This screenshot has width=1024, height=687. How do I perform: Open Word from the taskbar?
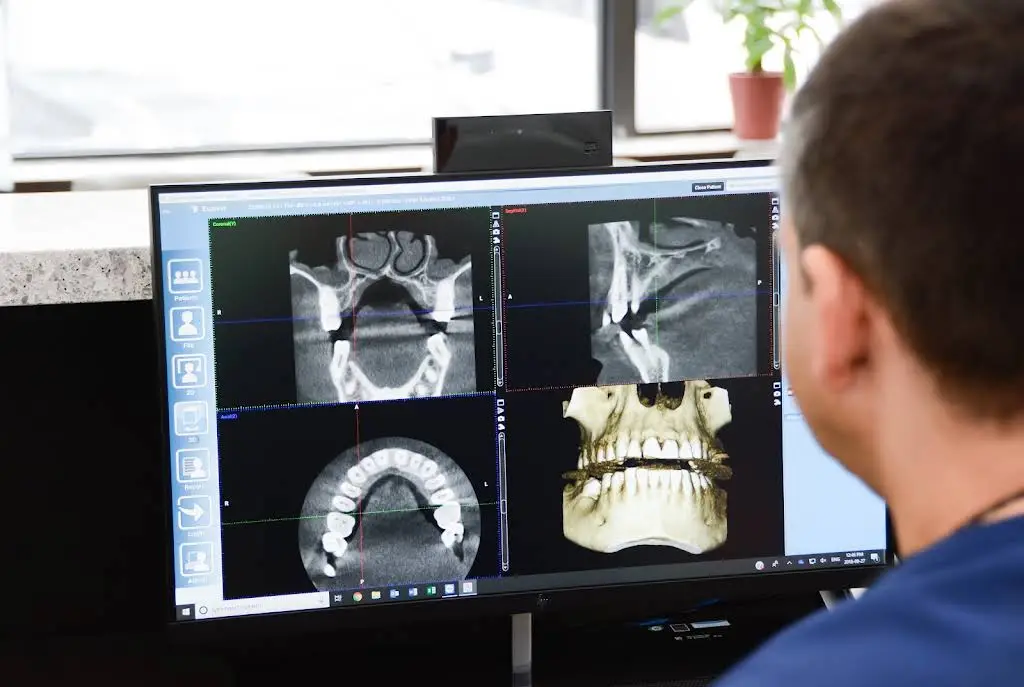pos(413,592)
